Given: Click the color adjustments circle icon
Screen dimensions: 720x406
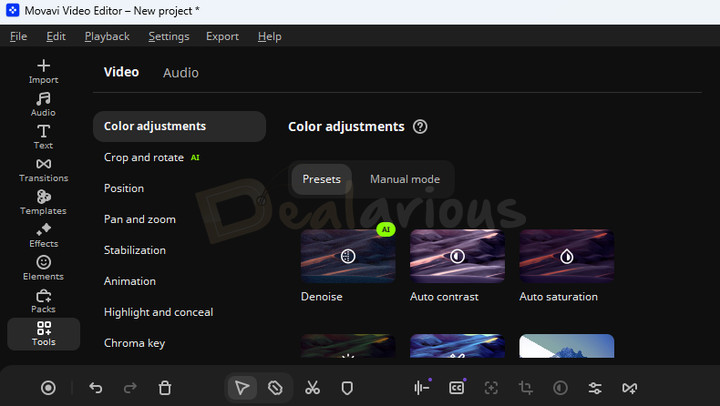Looking at the screenshot, I should 560,388.
